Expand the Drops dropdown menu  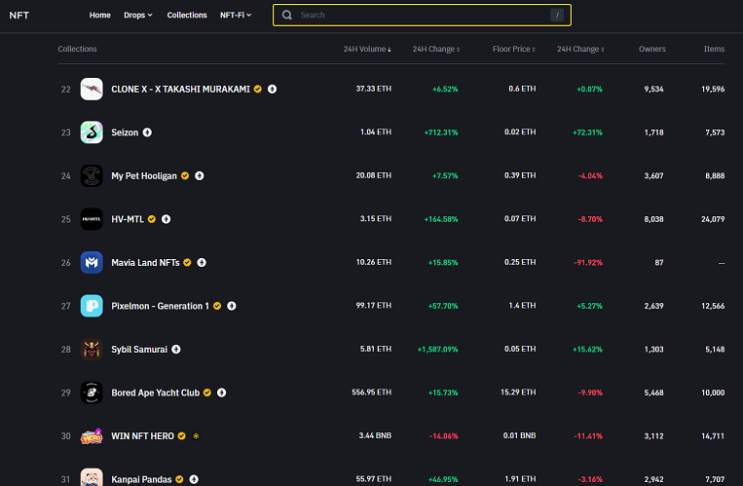click(x=138, y=15)
